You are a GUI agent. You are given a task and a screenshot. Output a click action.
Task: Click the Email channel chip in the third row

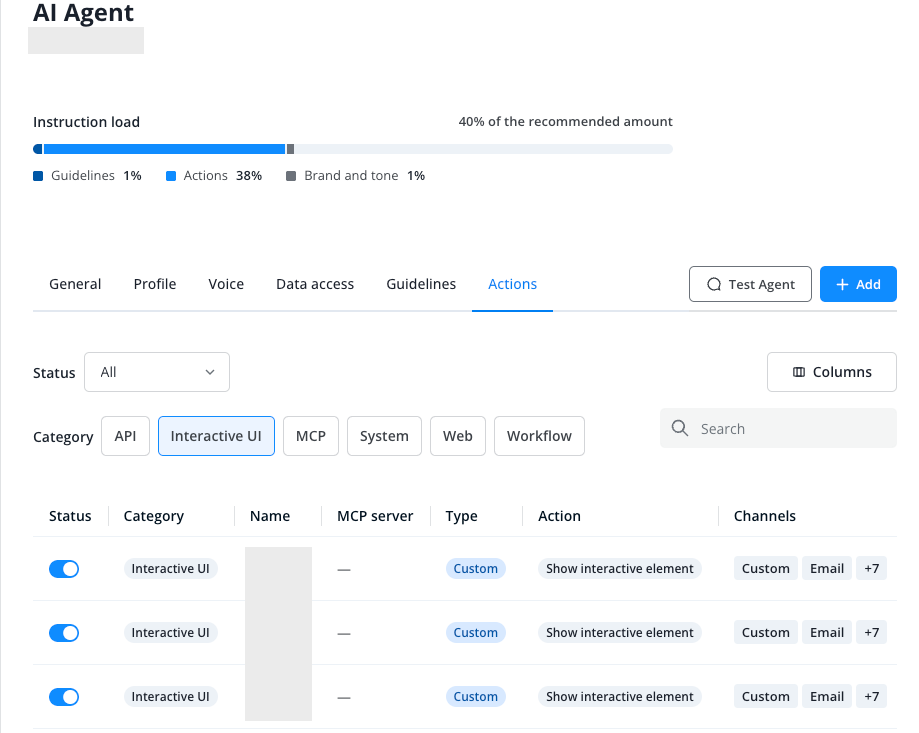click(827, 696)
